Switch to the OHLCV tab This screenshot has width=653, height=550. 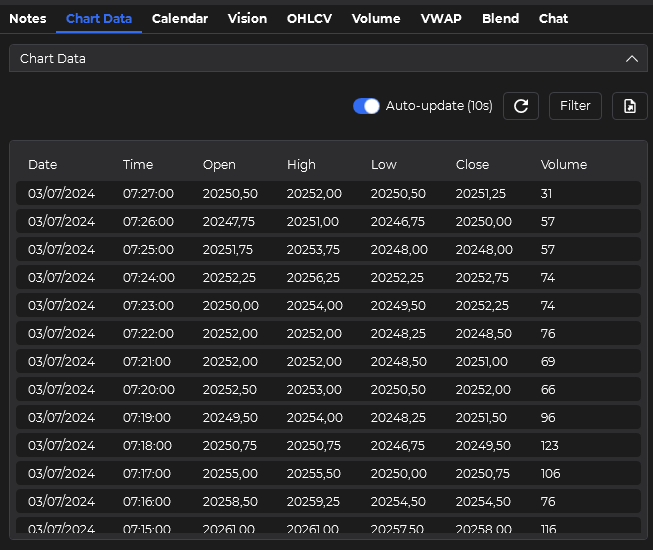(309, 18)
